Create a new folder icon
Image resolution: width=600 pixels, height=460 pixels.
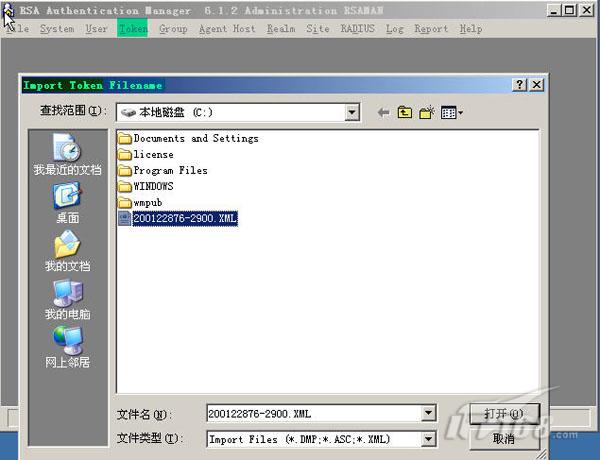(427, 113)
